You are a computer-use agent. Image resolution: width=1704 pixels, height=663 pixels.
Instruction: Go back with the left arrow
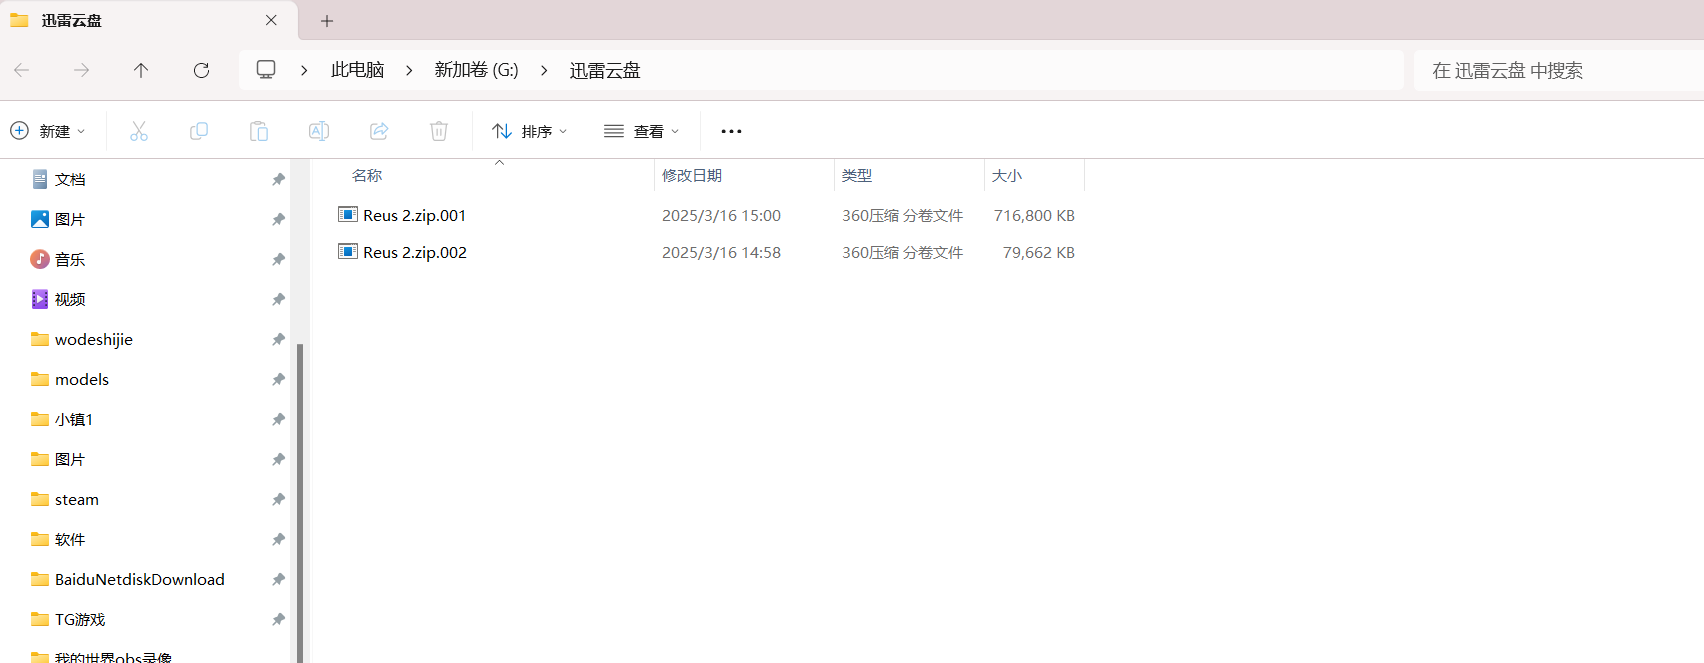(x=22, y=70)
